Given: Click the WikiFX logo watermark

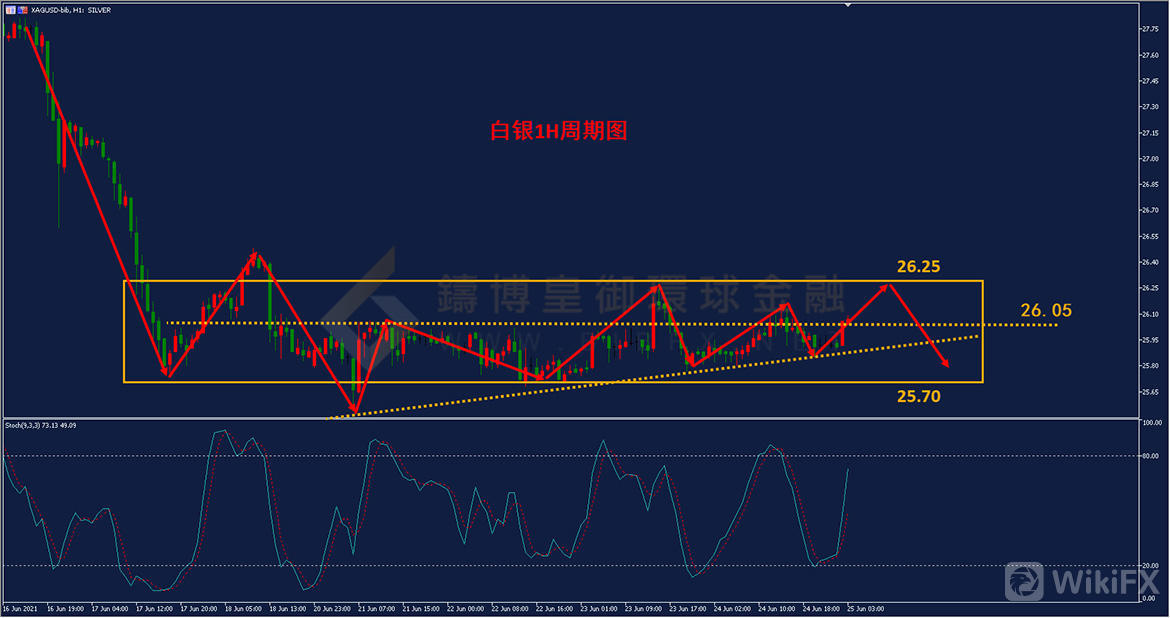Looking at the screenshot, I should (1082, 581).
